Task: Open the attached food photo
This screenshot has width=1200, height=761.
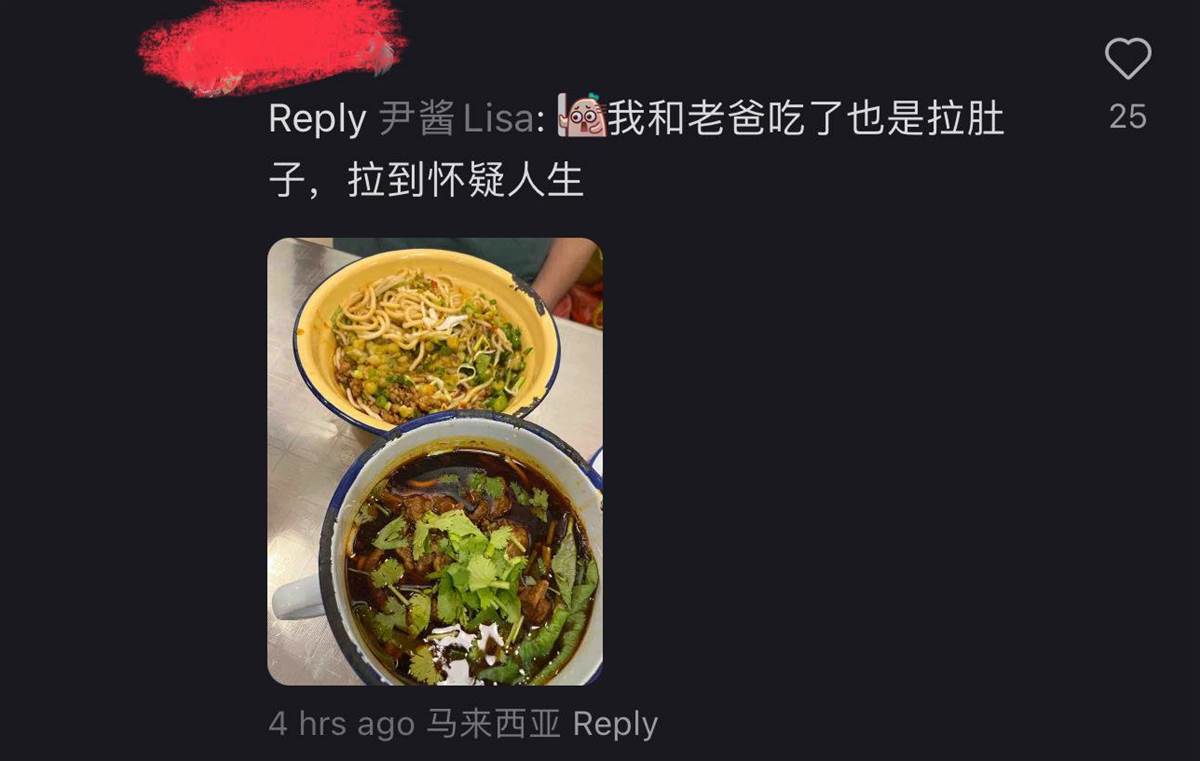Action: (435, 461)
